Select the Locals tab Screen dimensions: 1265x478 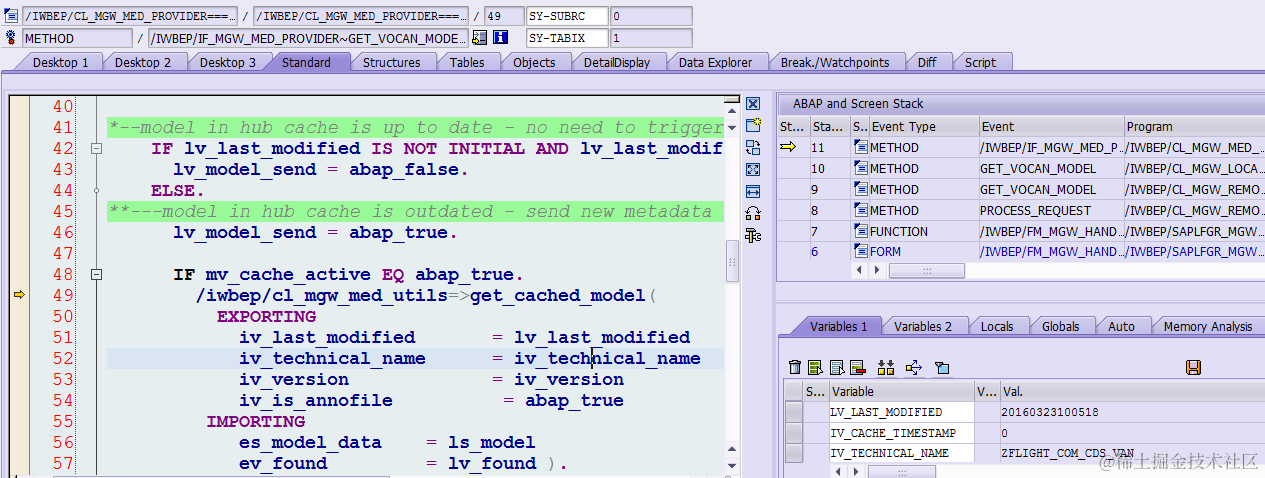coord(996,326)
